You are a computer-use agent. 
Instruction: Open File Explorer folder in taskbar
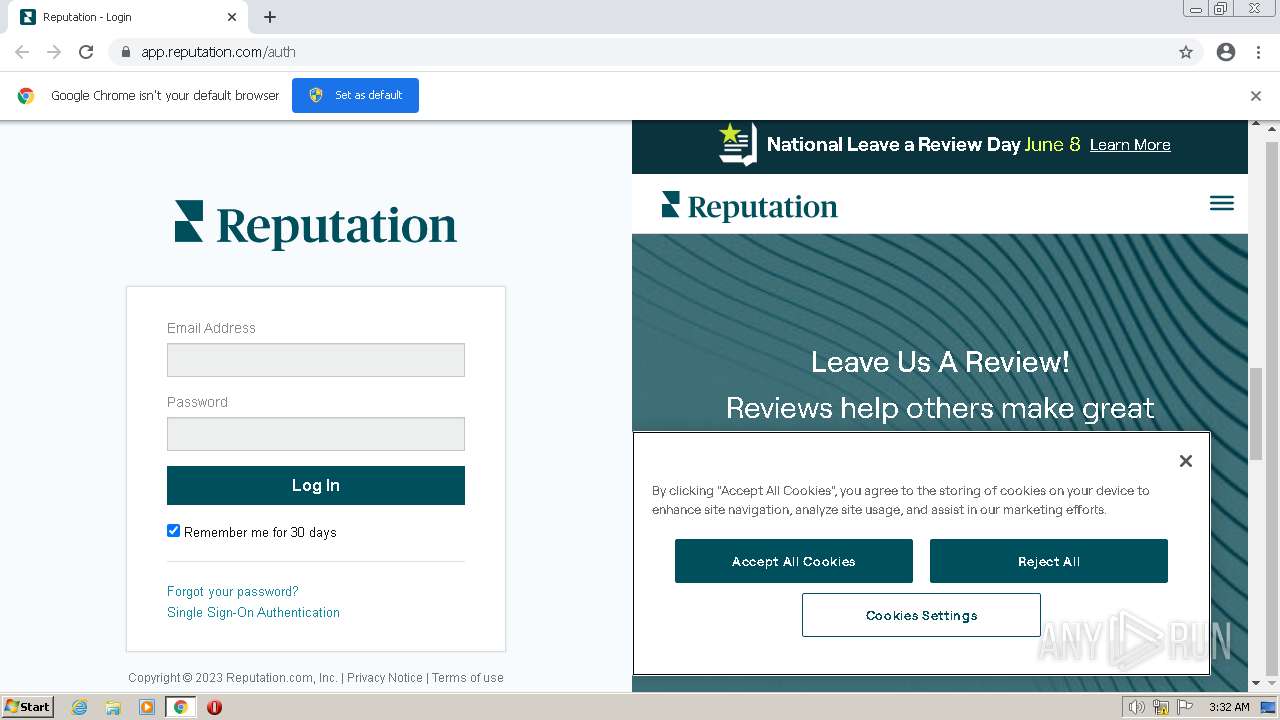pyautogui.click(x=113, y=707)
